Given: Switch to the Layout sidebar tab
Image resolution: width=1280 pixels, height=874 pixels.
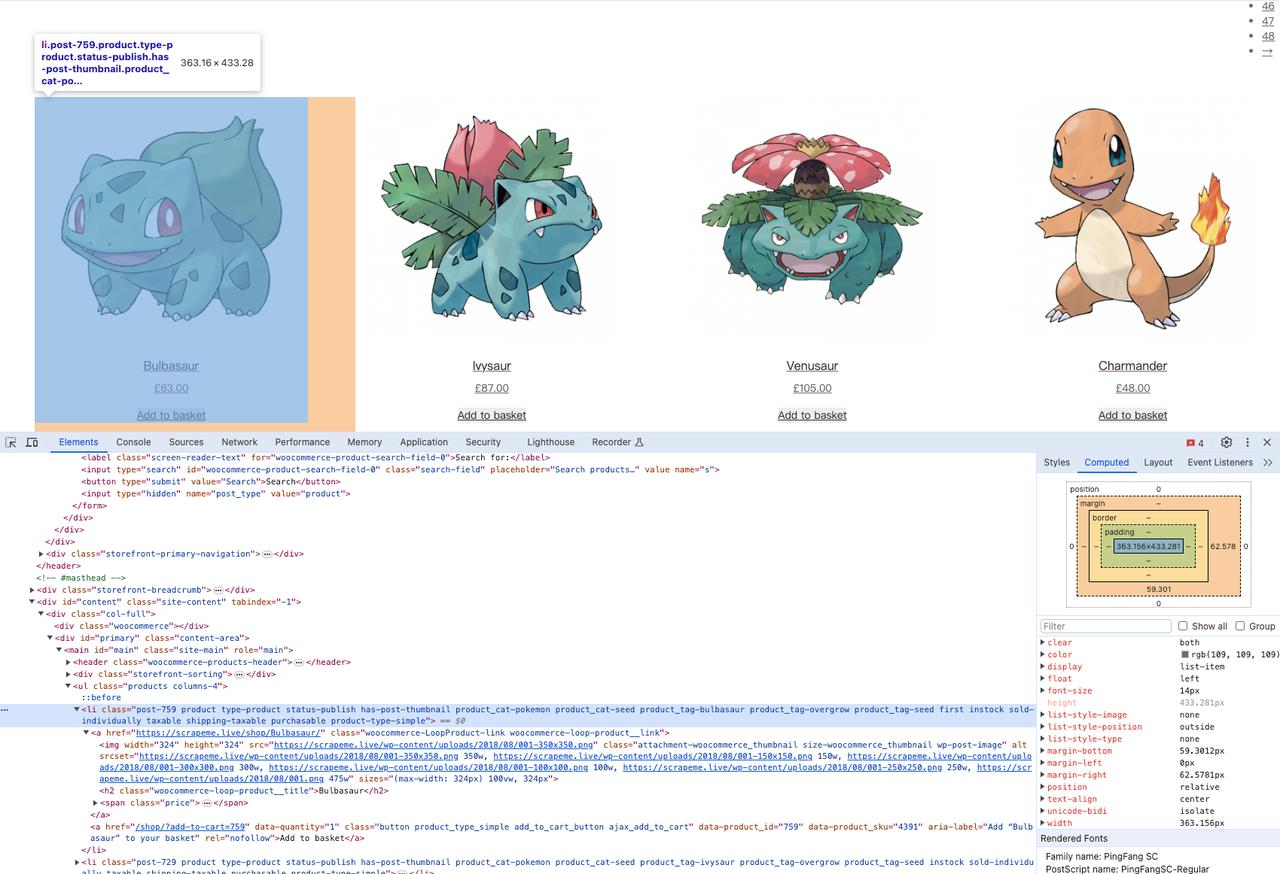Looking at the screenshot, I should tap(1158, 462).
